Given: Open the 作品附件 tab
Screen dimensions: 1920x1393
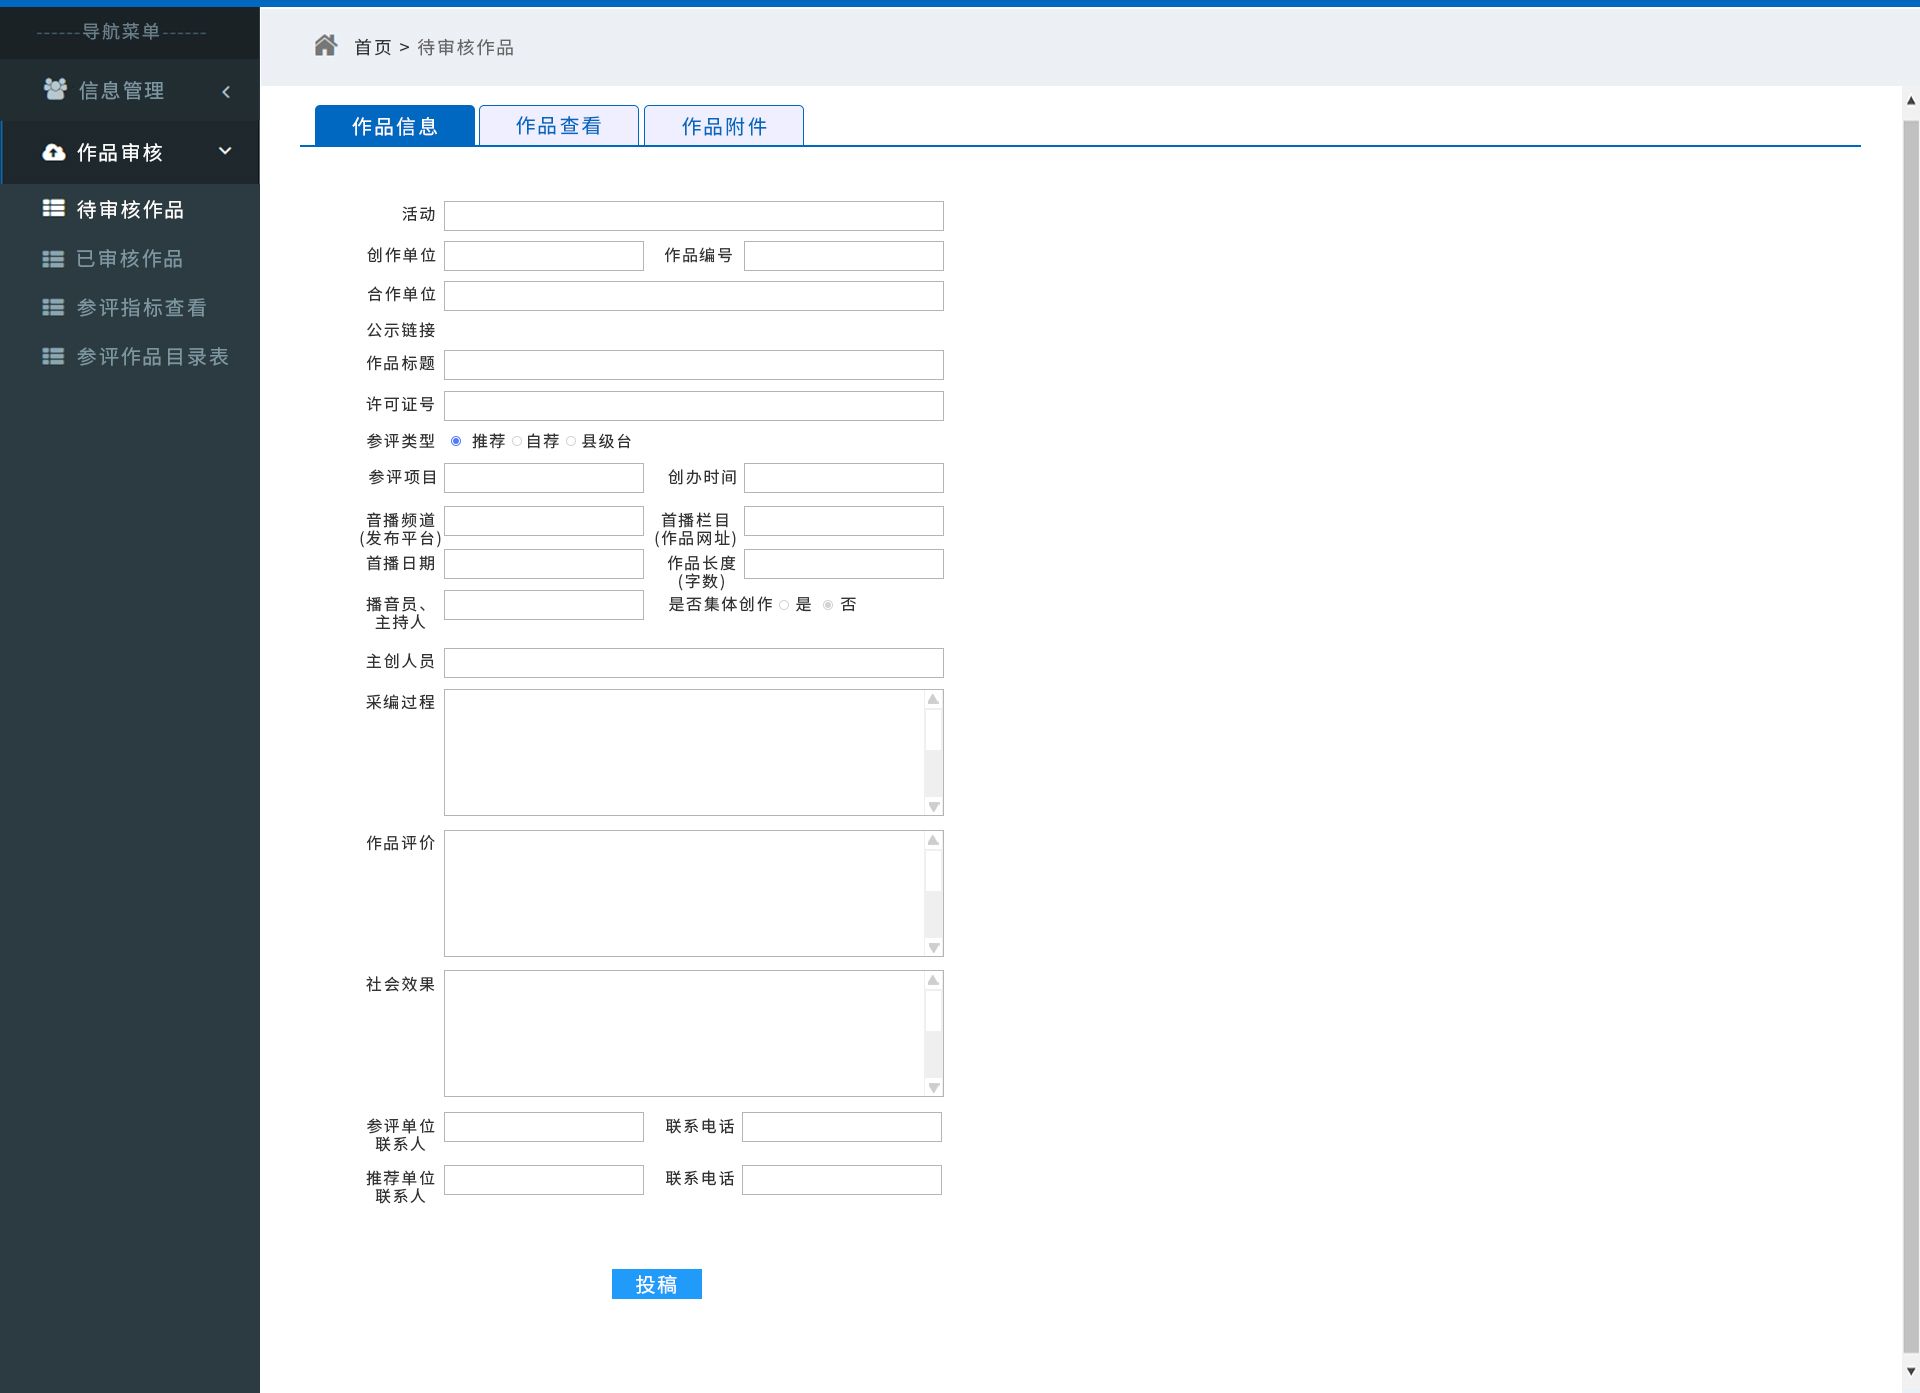Looking at the screenshot, I should (723, 126).
